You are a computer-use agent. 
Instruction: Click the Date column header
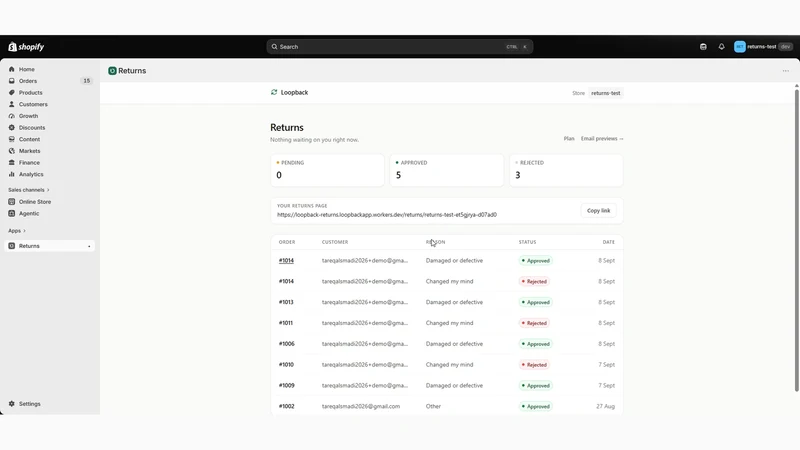(609, 242)
